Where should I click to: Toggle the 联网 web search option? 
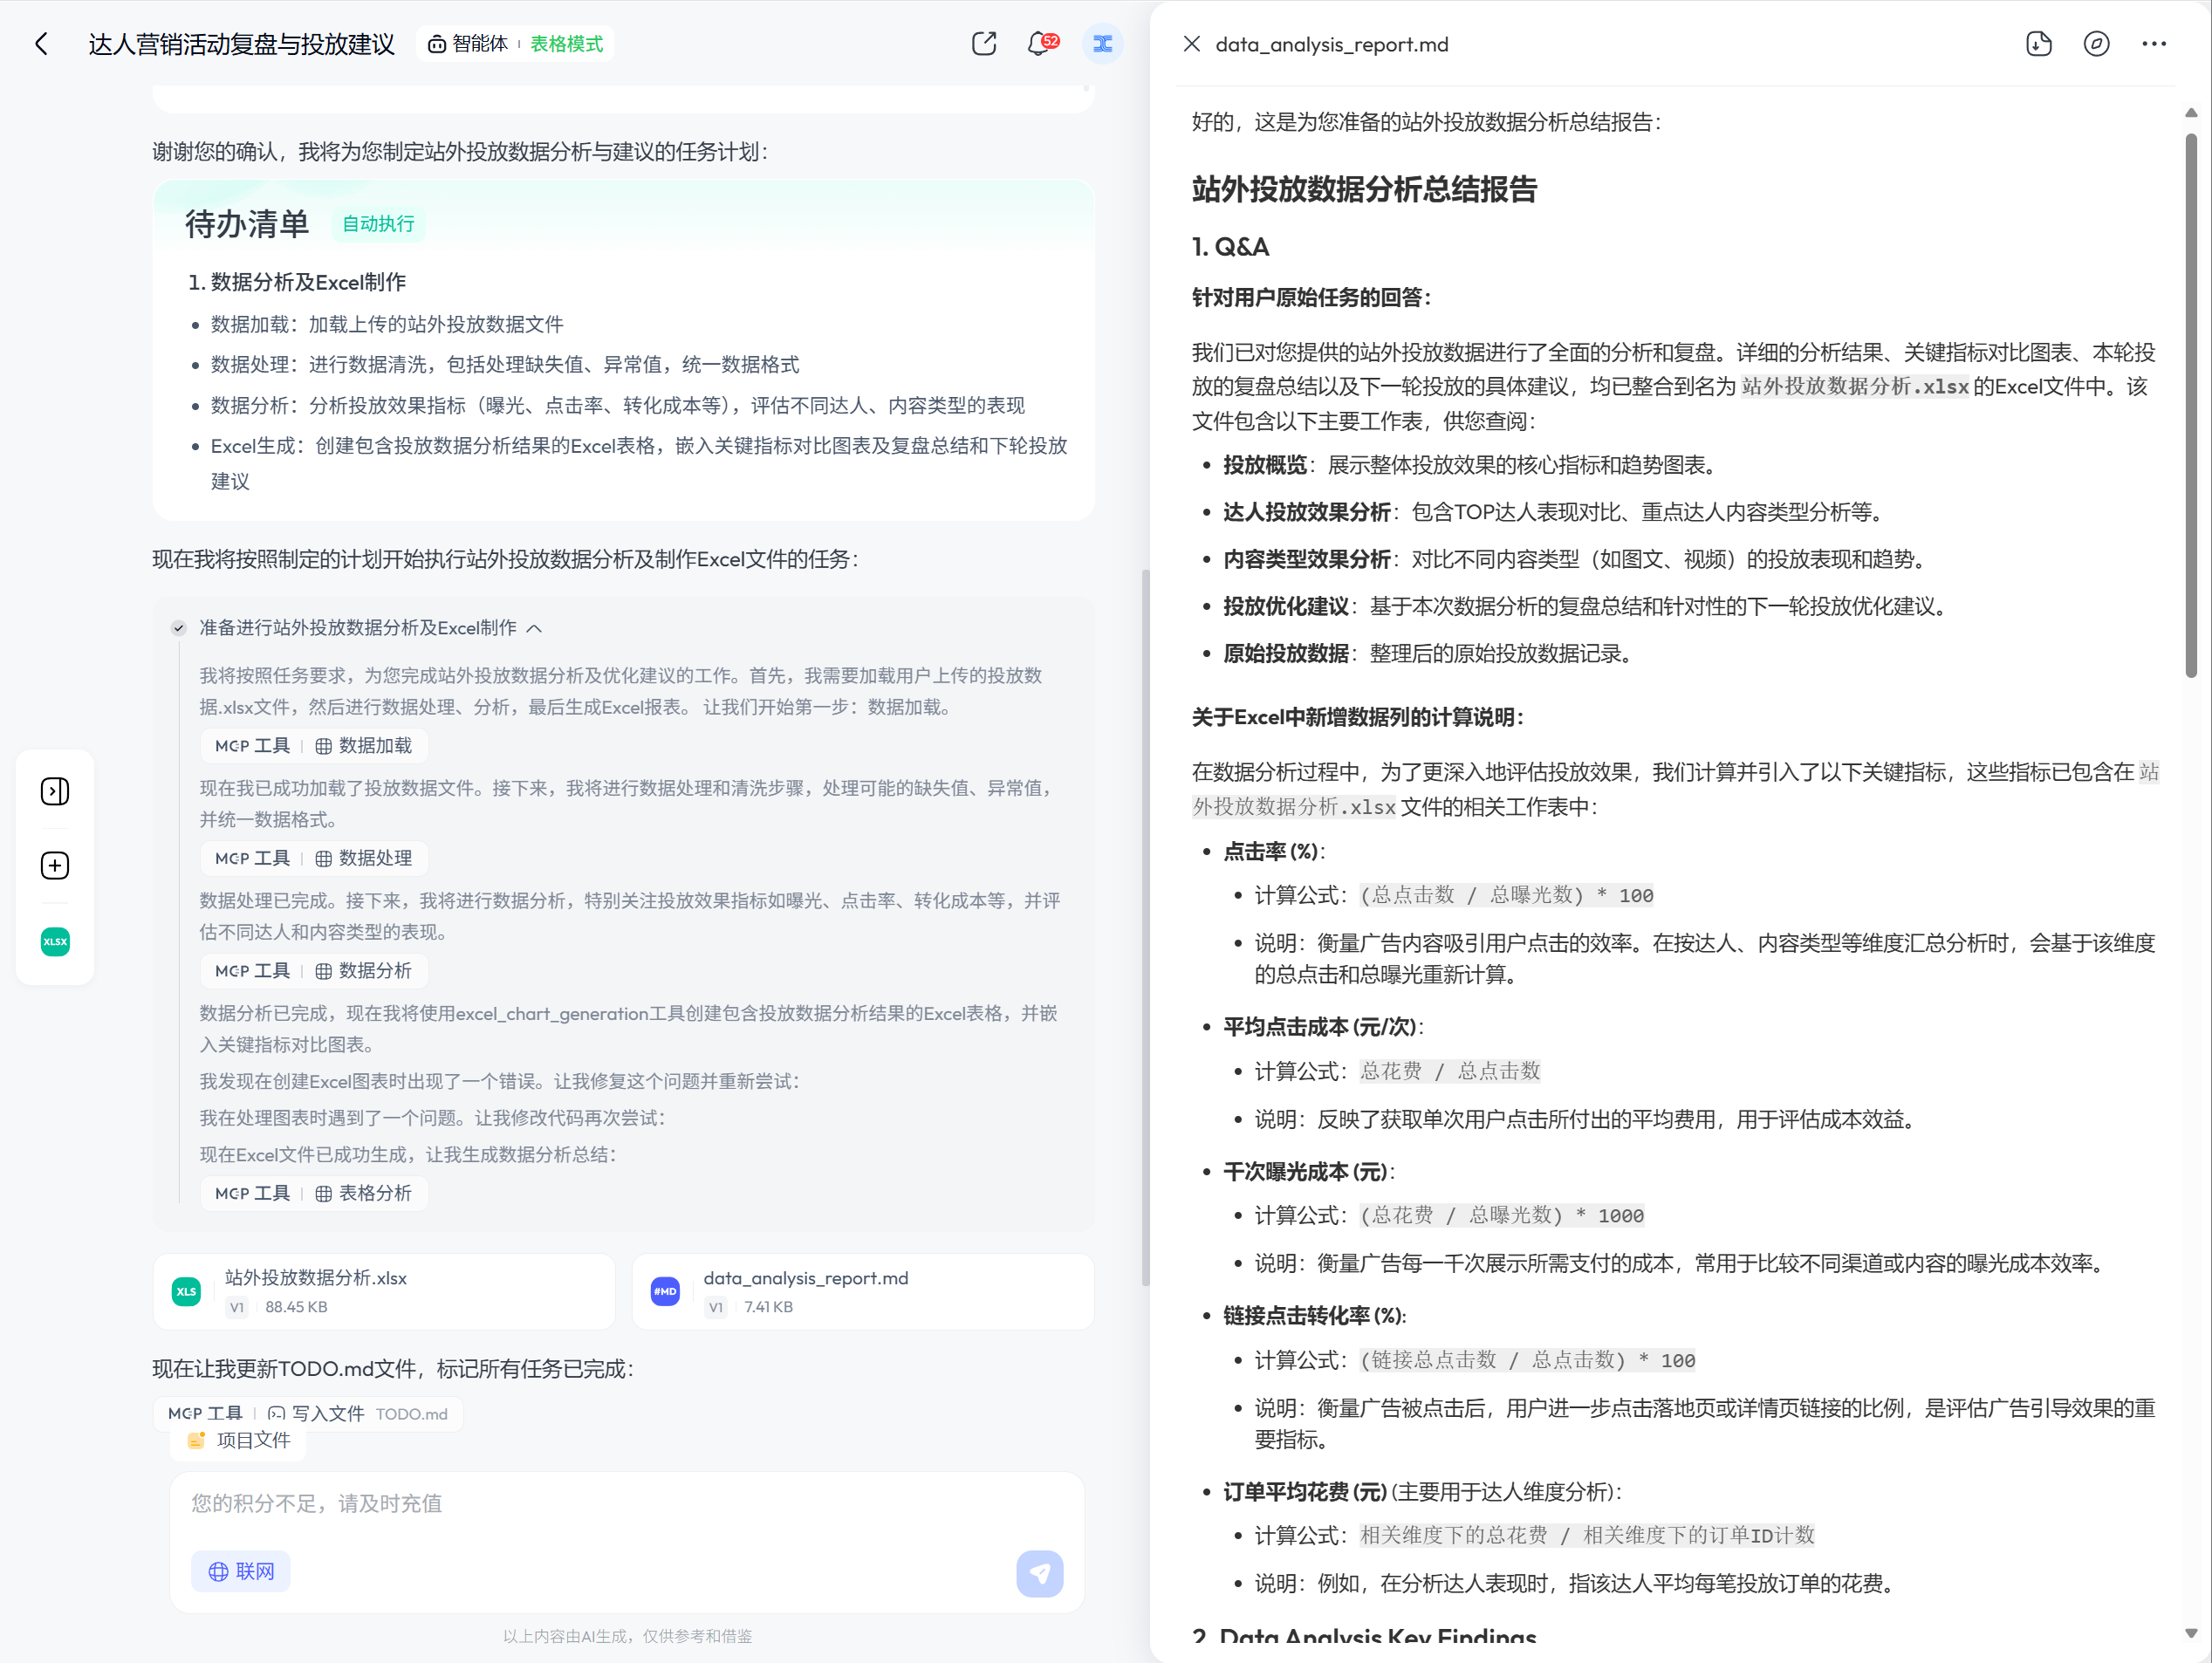(x=241, y=1571)
